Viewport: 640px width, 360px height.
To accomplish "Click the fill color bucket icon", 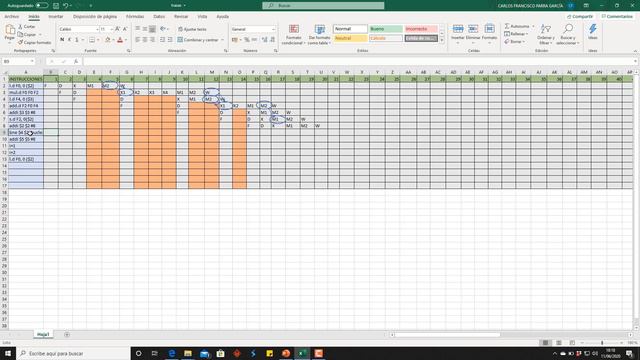I will click(x=107, y=40).
